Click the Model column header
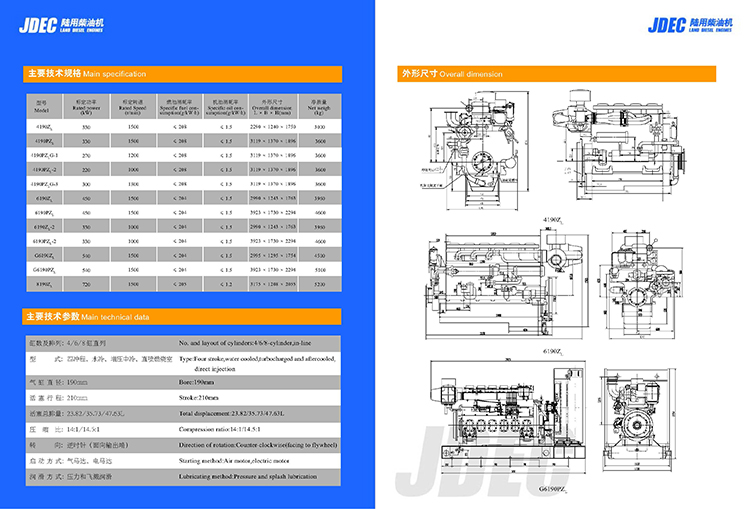The image size is (750, 509). click(42, 106)
